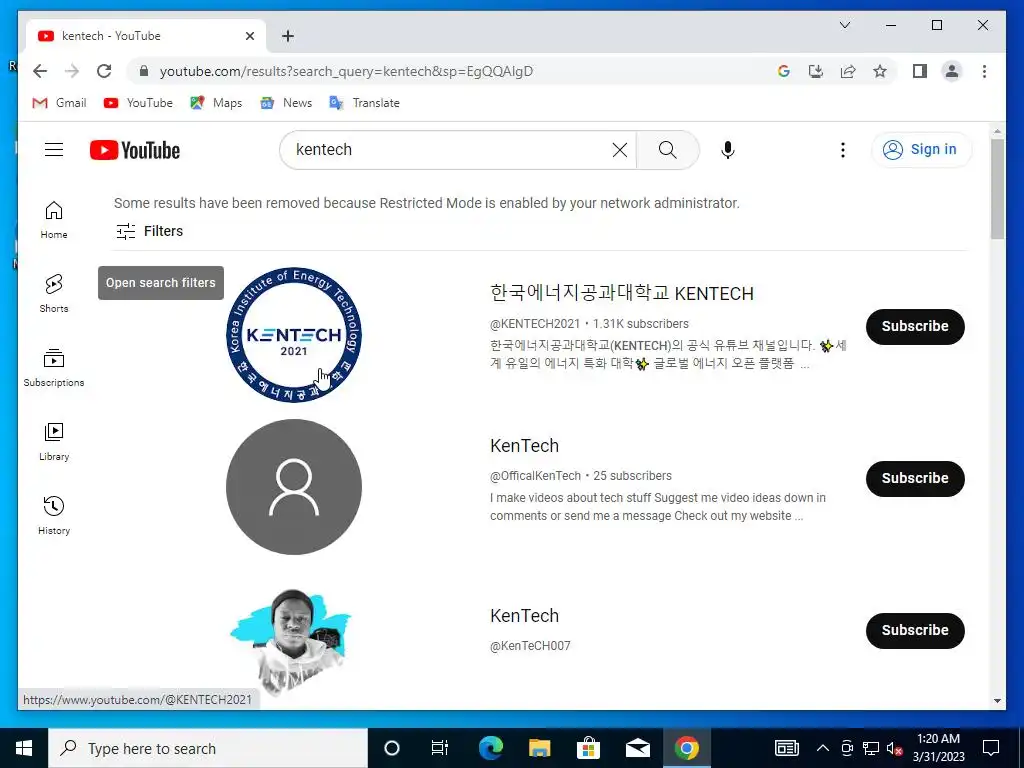Click @OfficalKenTech handle text
This screenshot has height=768, width=1024.
[x=536, y=476]
